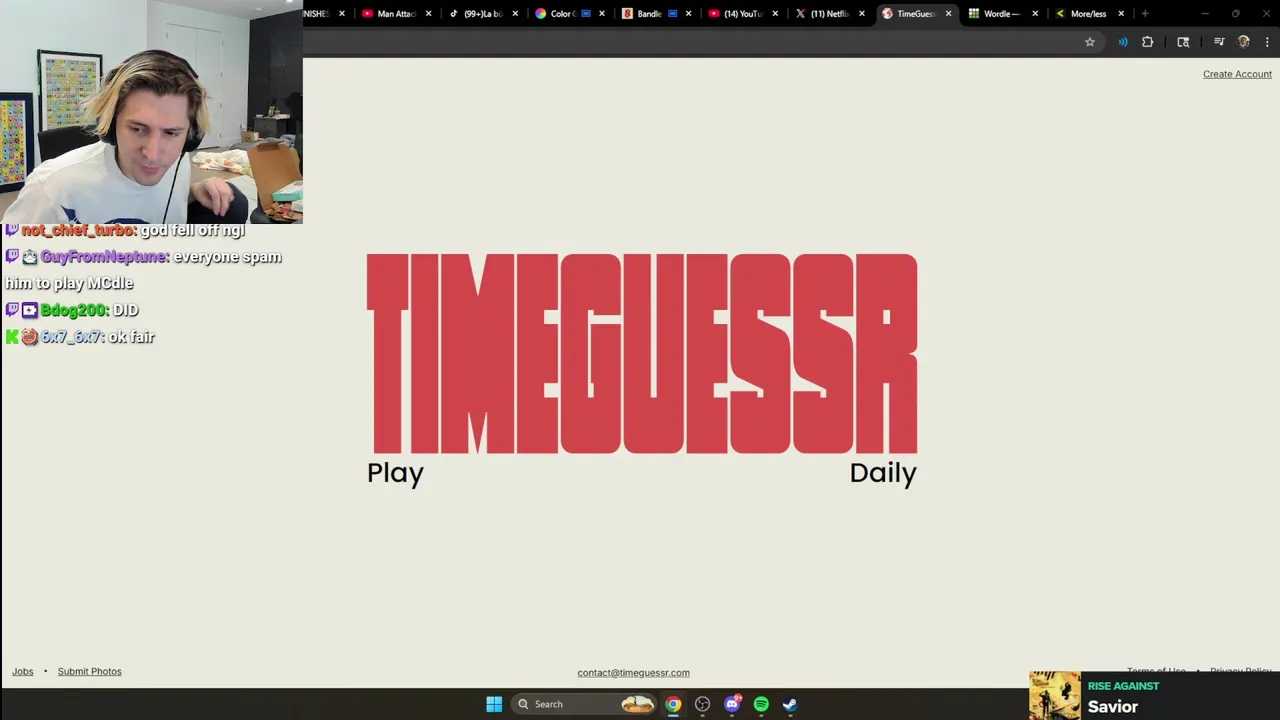Close the TimeGuessr tab

click(x=948, y=14)
